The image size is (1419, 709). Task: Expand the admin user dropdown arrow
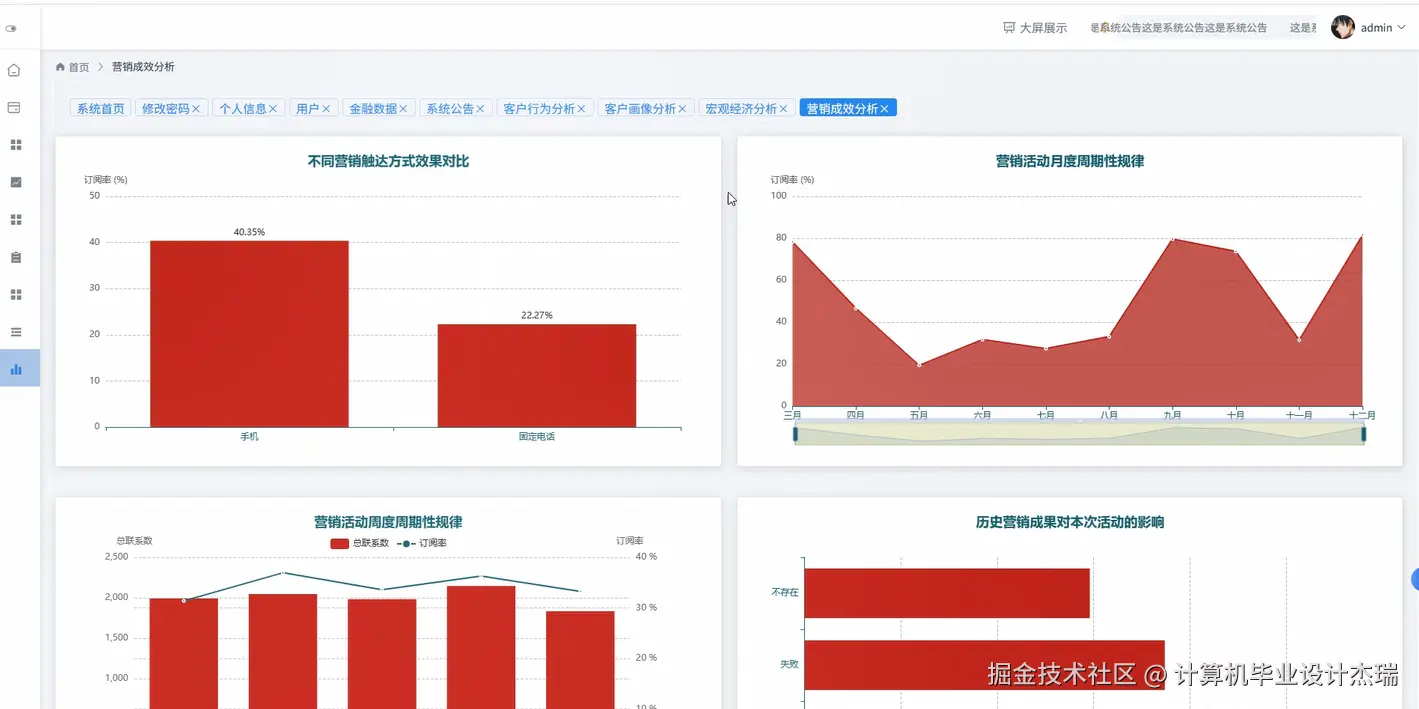click(1401, 28)
